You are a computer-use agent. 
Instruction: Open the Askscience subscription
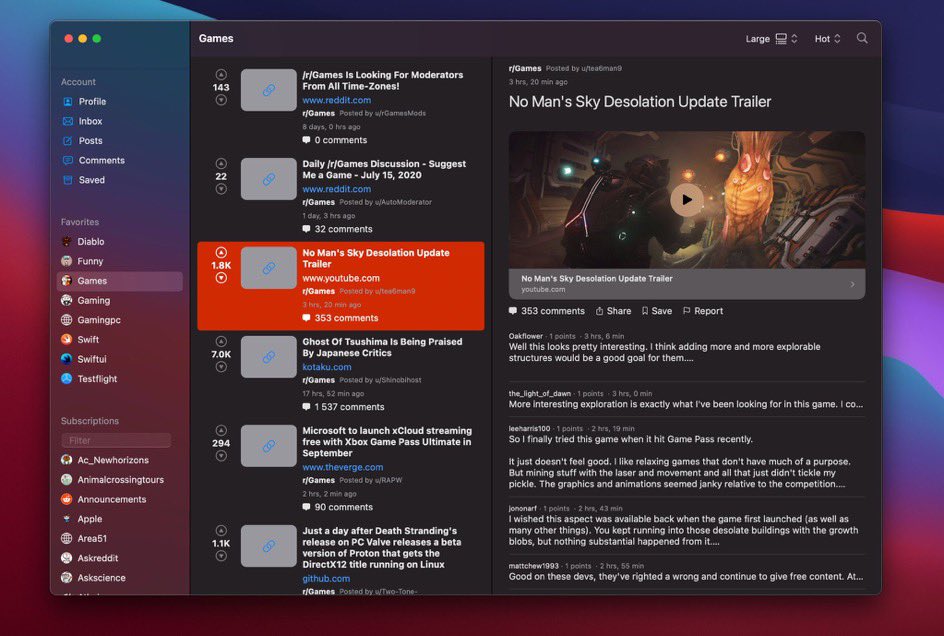point(120,578)
